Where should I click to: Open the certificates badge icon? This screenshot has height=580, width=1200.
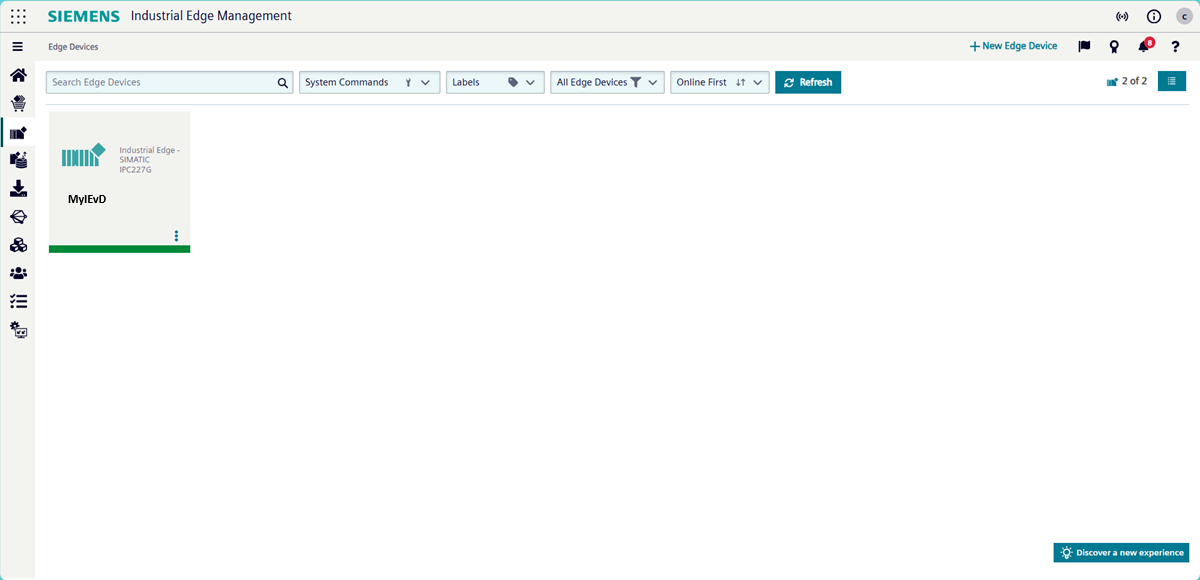pyautogui.click(x=1113, y=46)
